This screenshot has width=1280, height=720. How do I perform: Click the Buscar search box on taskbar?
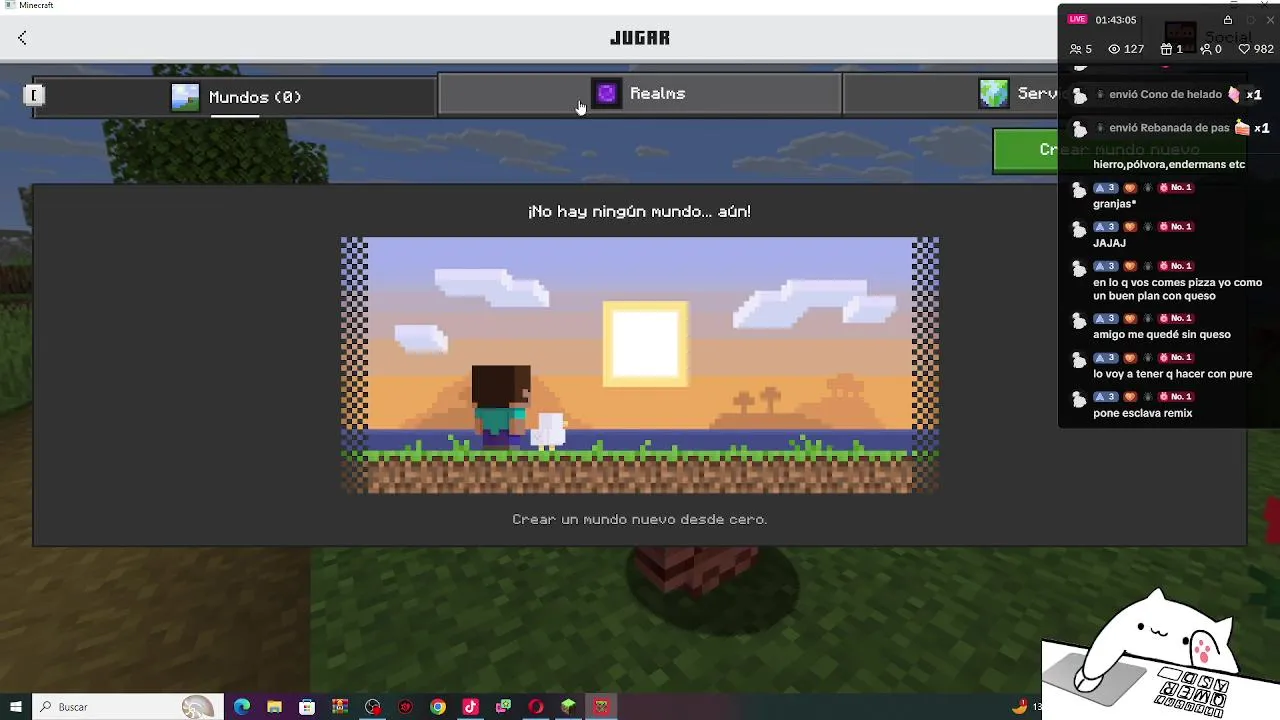[x=128, y=707]
